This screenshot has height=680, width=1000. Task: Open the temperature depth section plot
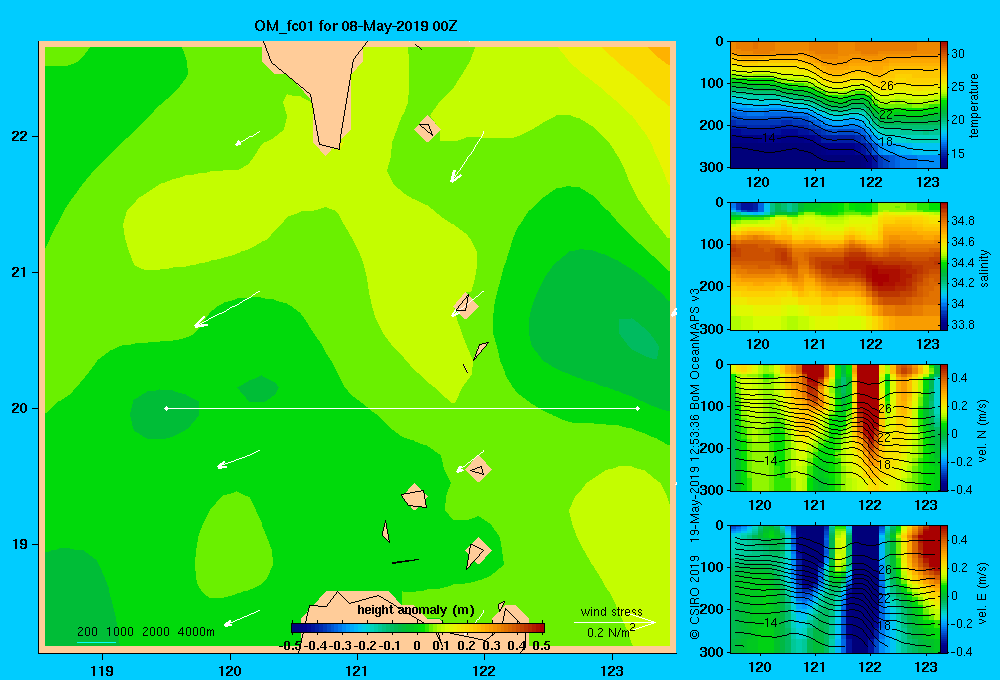point(835,105)
